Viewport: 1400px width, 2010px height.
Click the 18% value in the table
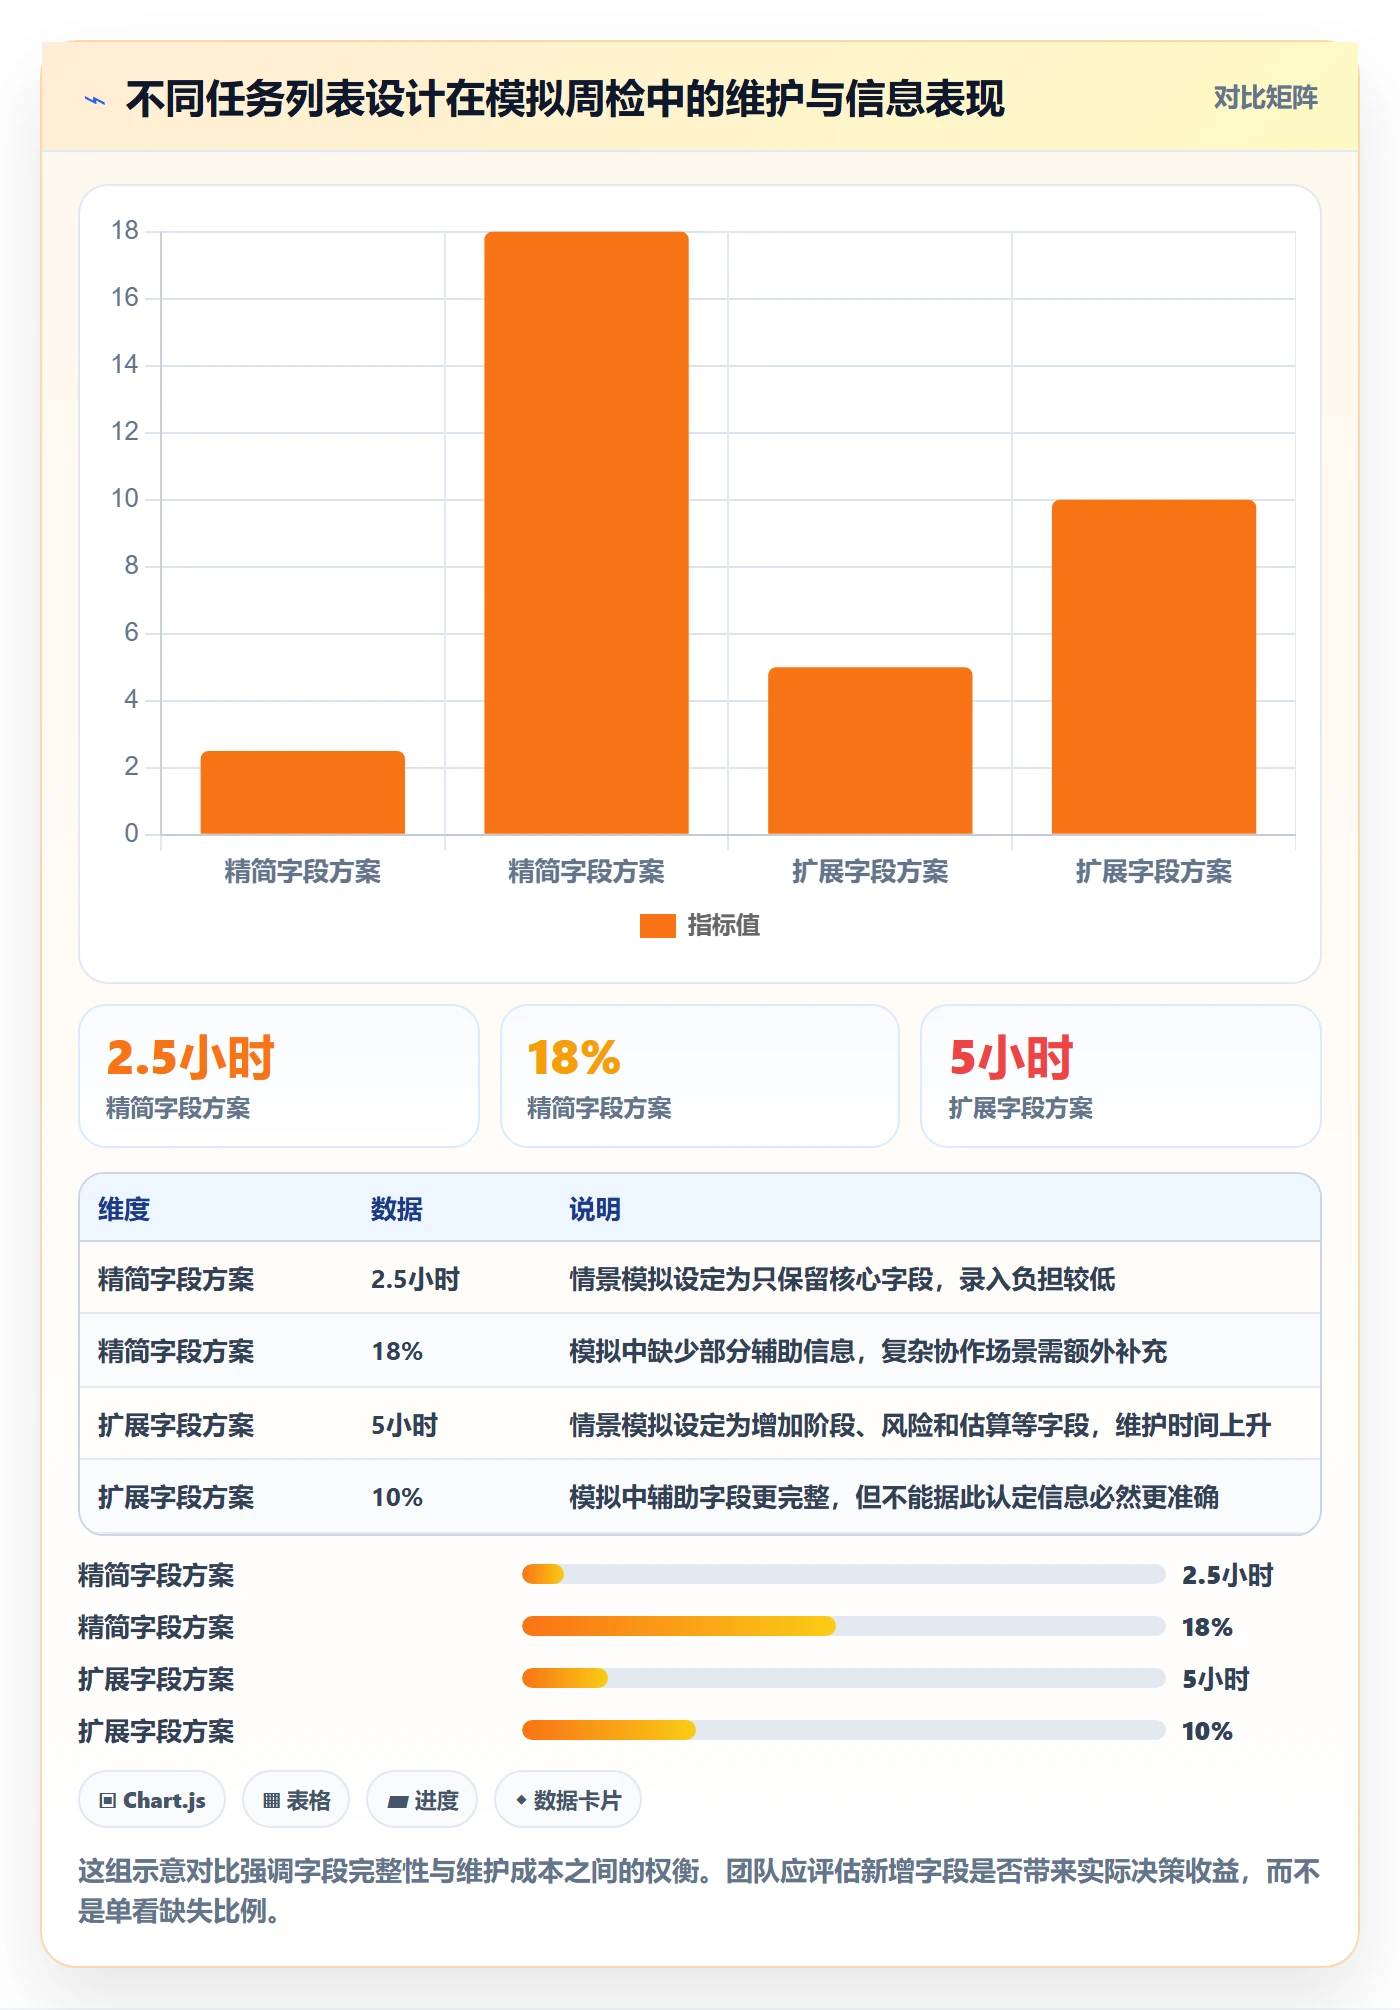click(x=397, y=1352)
